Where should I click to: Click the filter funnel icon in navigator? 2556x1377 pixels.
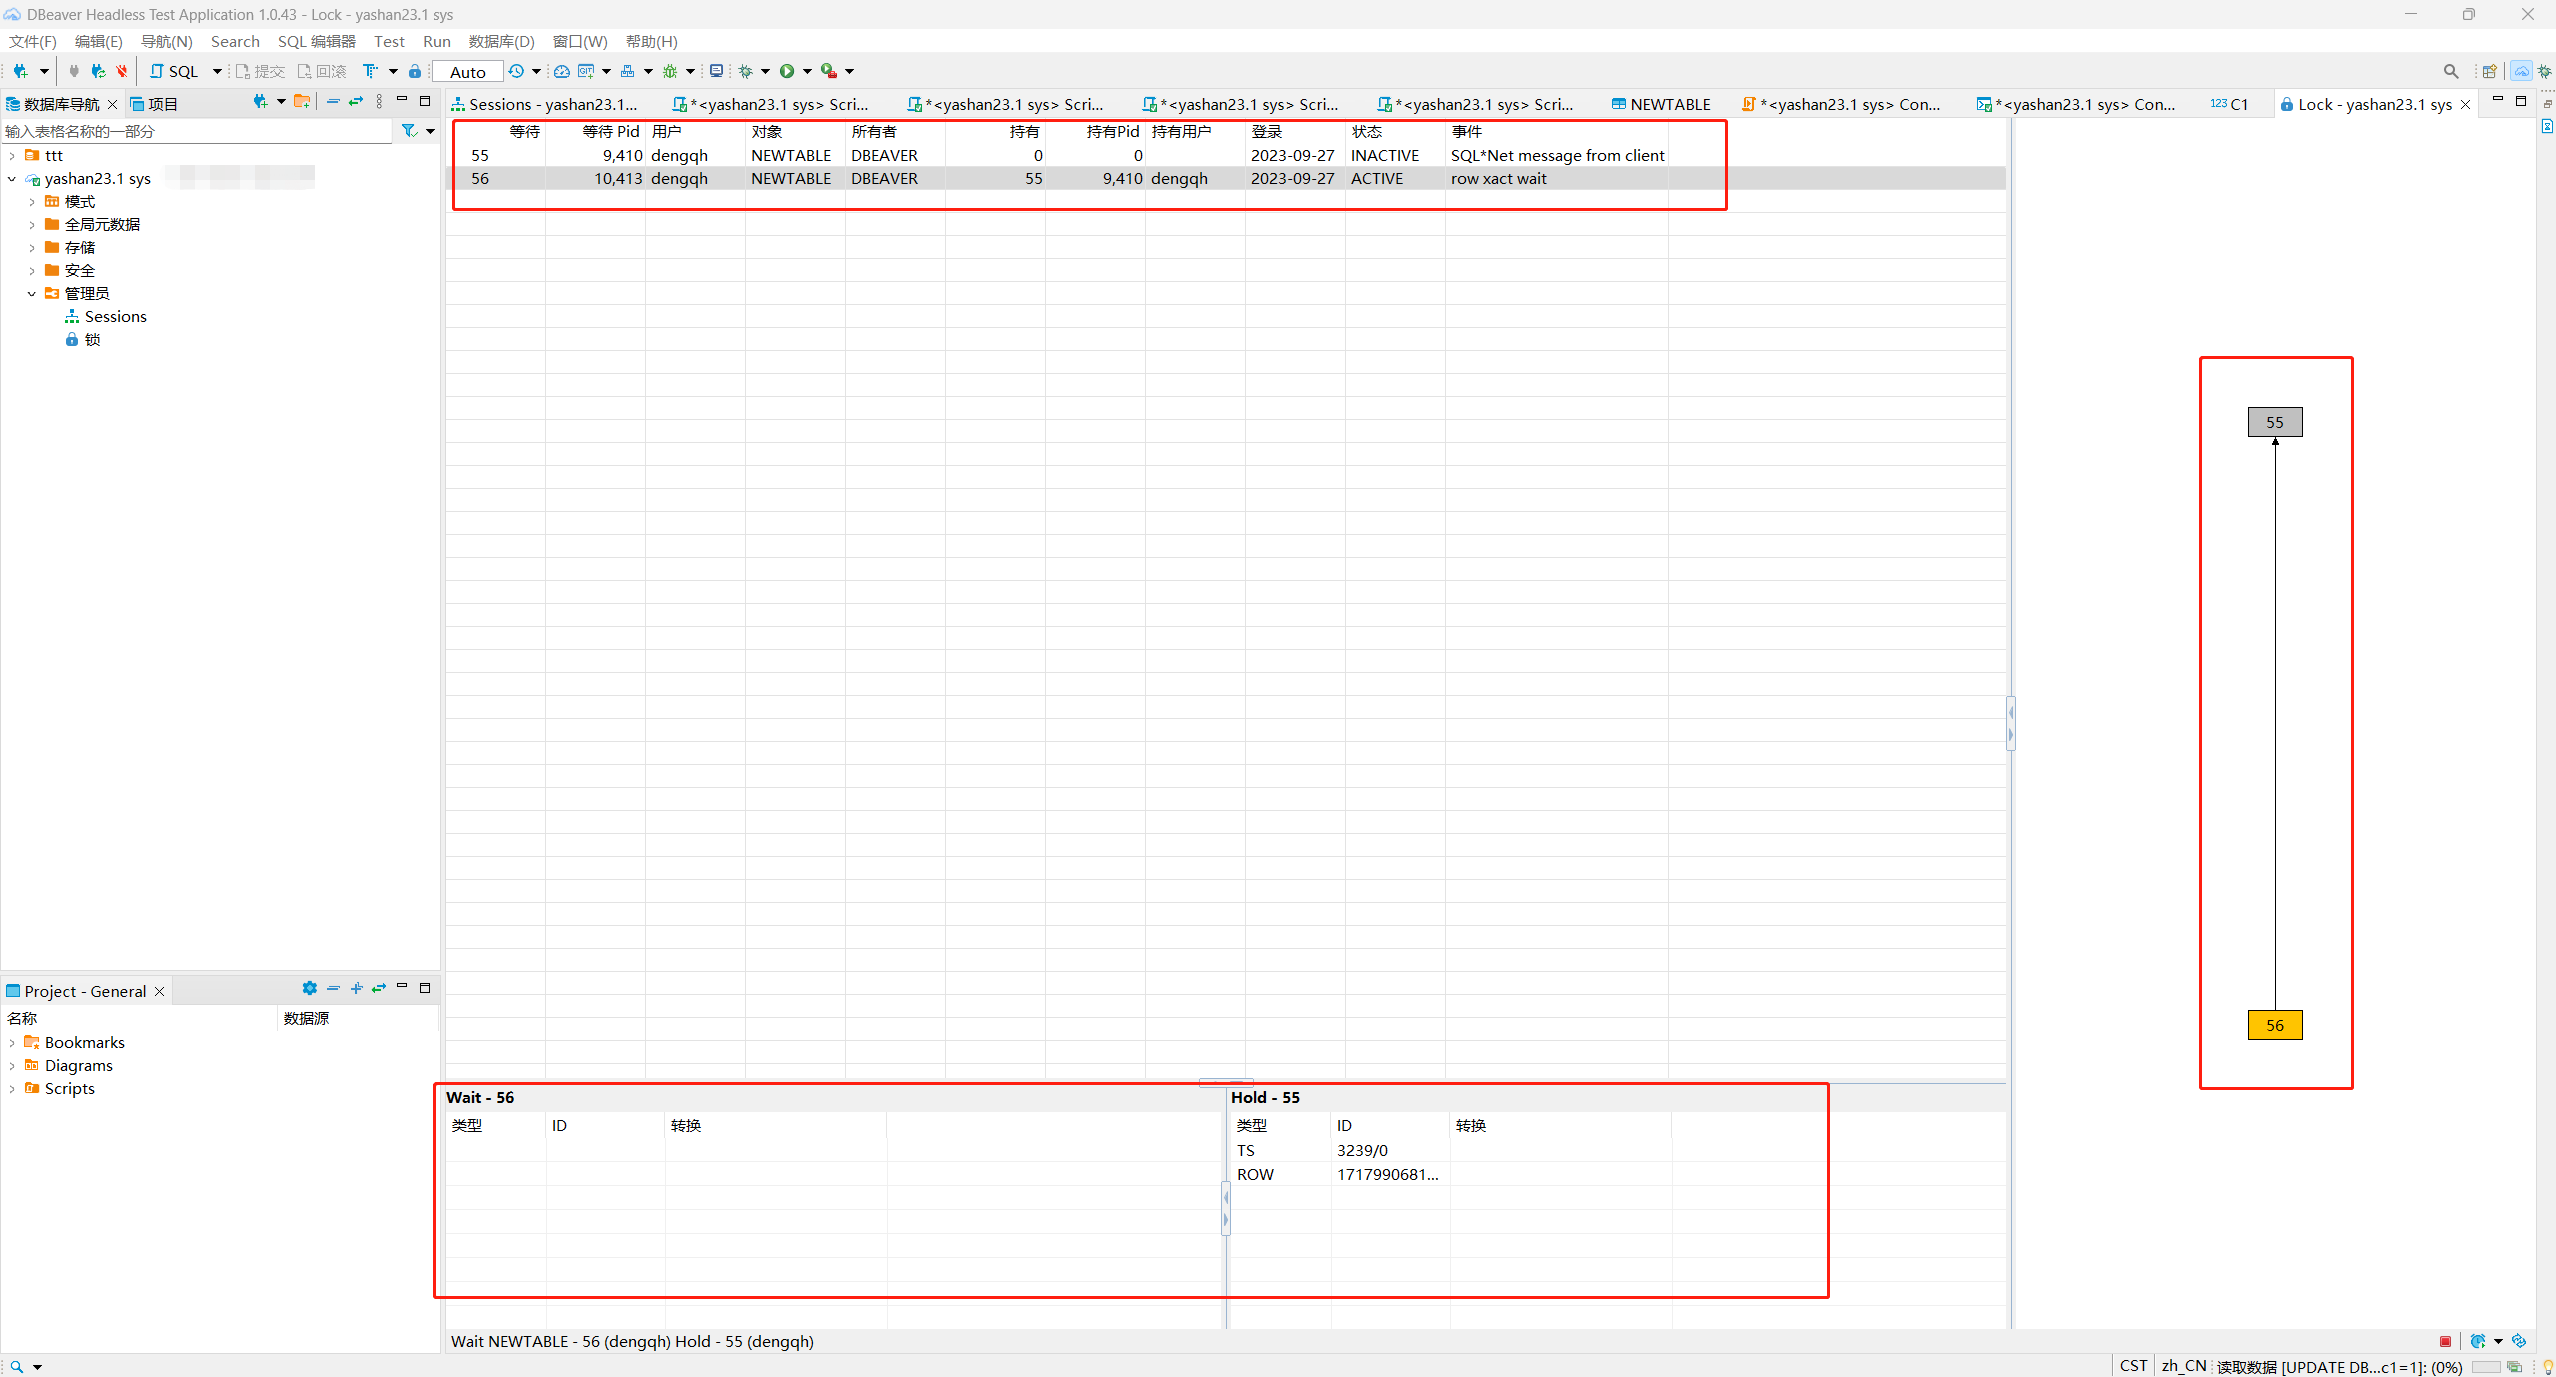[409, 131]
